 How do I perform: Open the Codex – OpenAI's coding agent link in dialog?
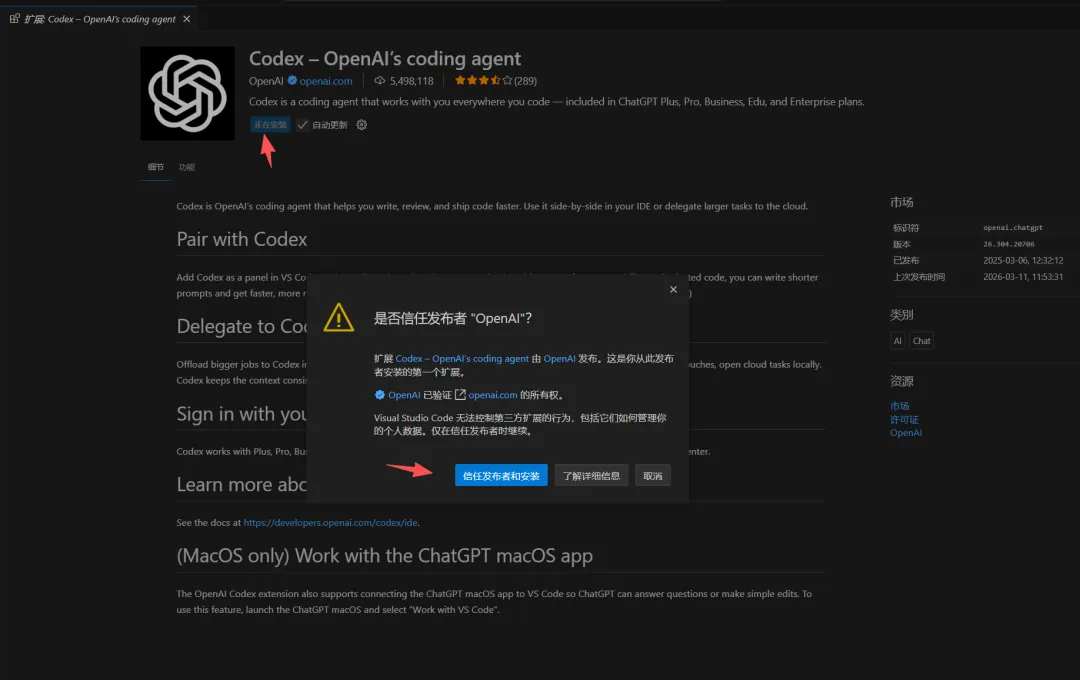pos(462,358)
